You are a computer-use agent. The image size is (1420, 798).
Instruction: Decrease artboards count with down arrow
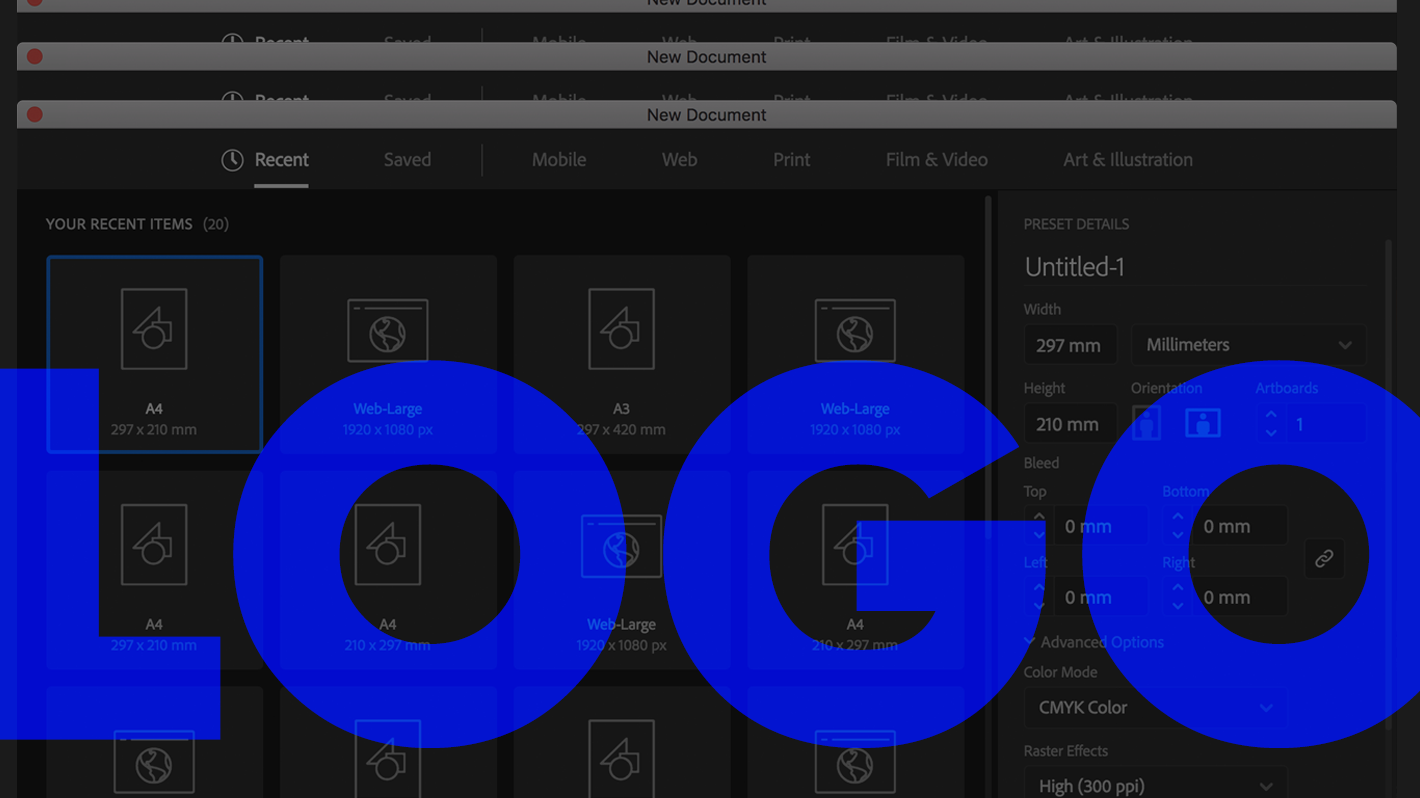coord(1271,433)
